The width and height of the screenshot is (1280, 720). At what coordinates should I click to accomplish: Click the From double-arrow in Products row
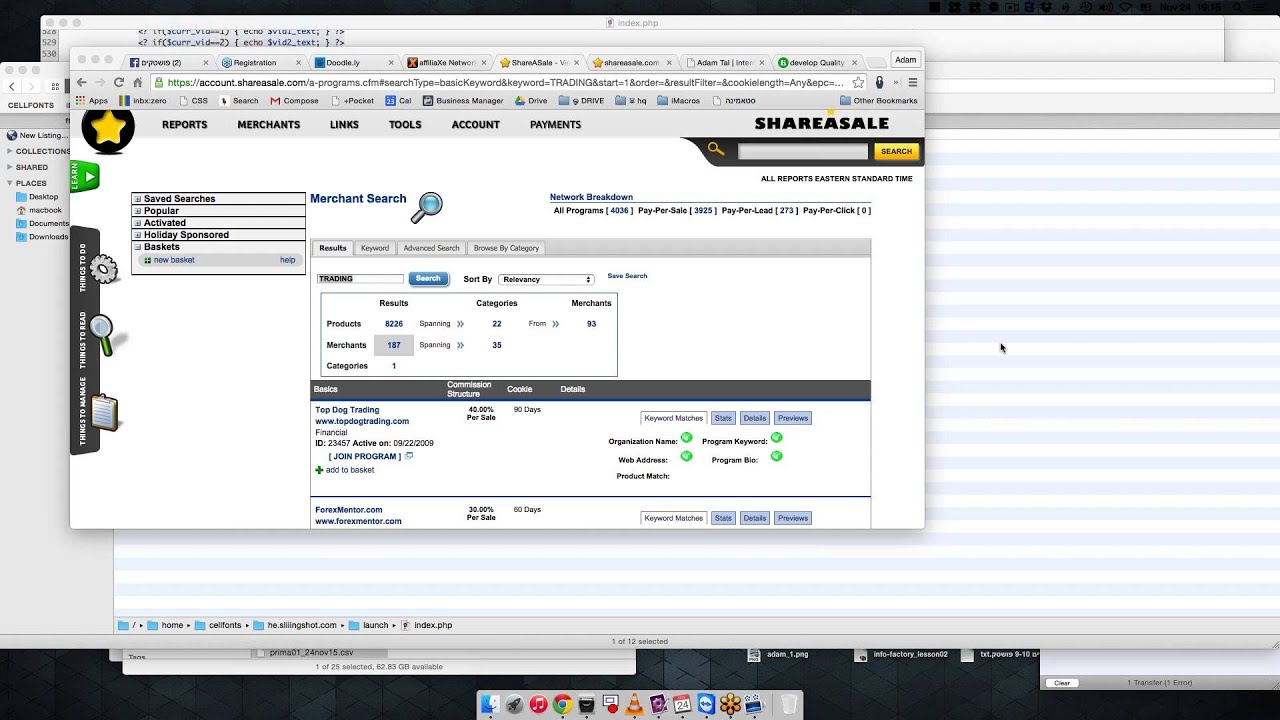555,324
